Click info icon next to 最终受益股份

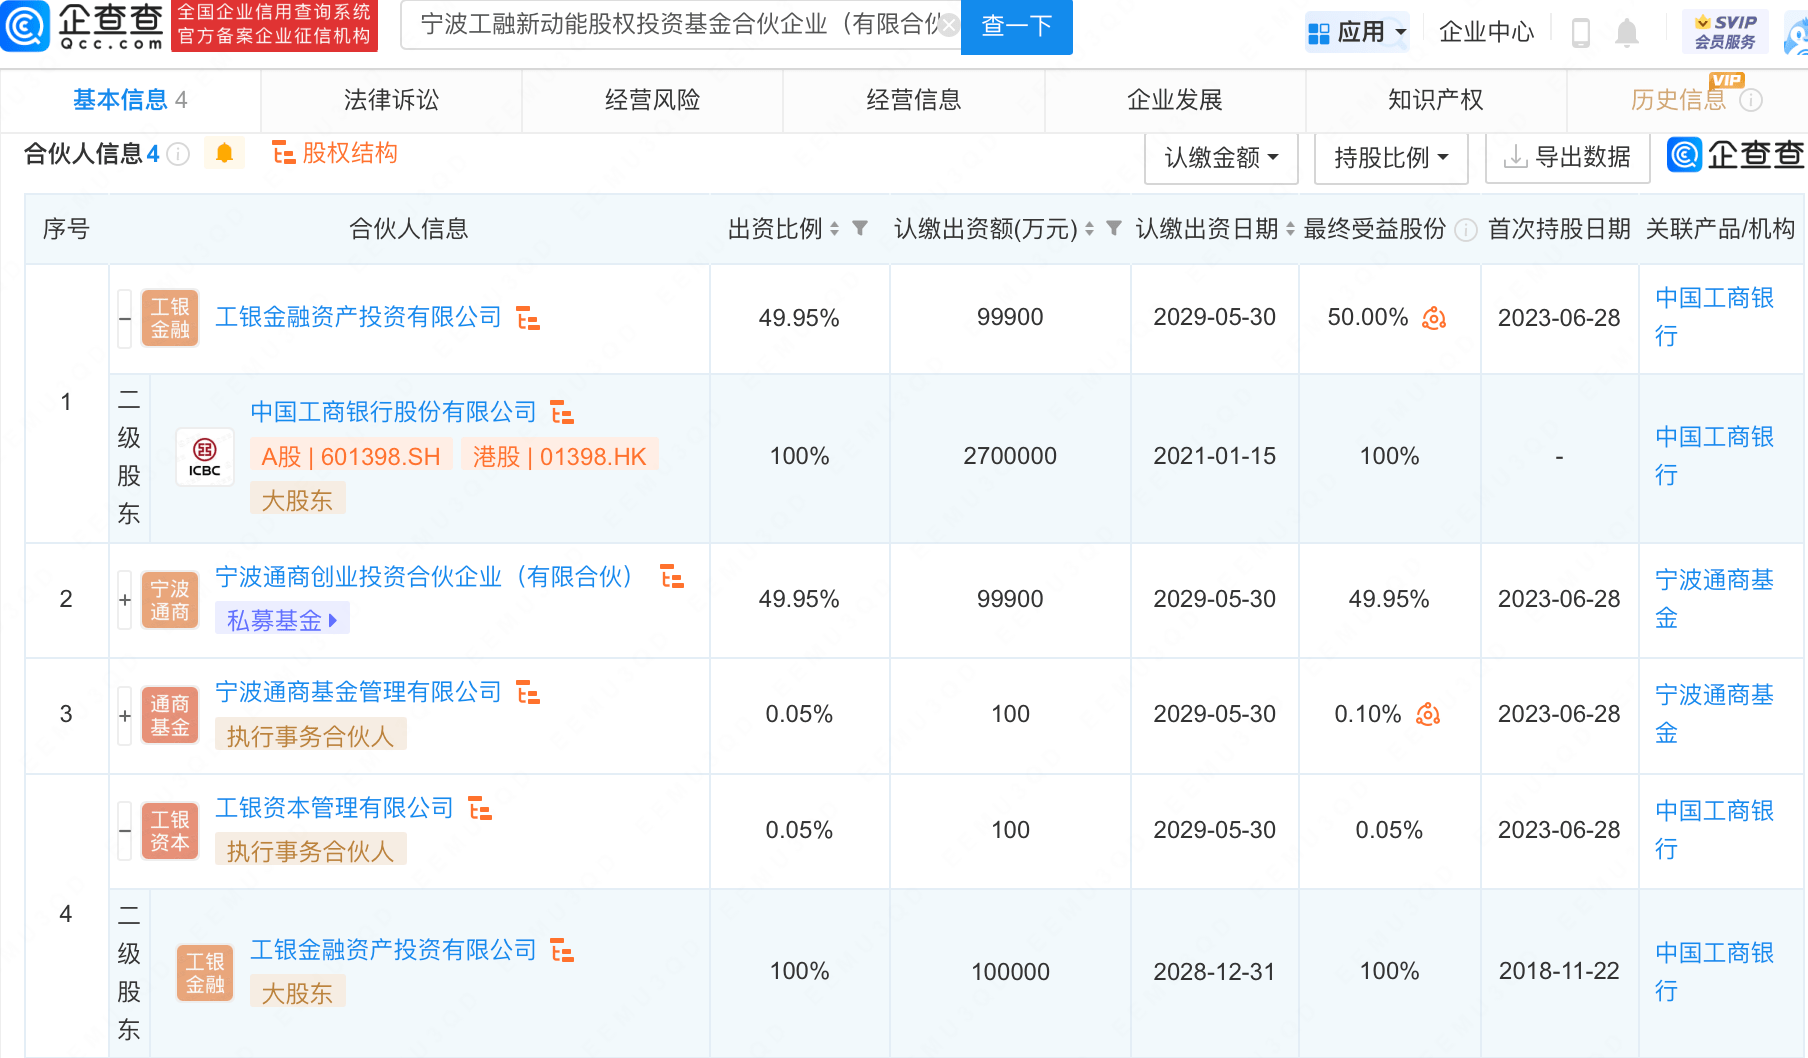[1466, 230]
